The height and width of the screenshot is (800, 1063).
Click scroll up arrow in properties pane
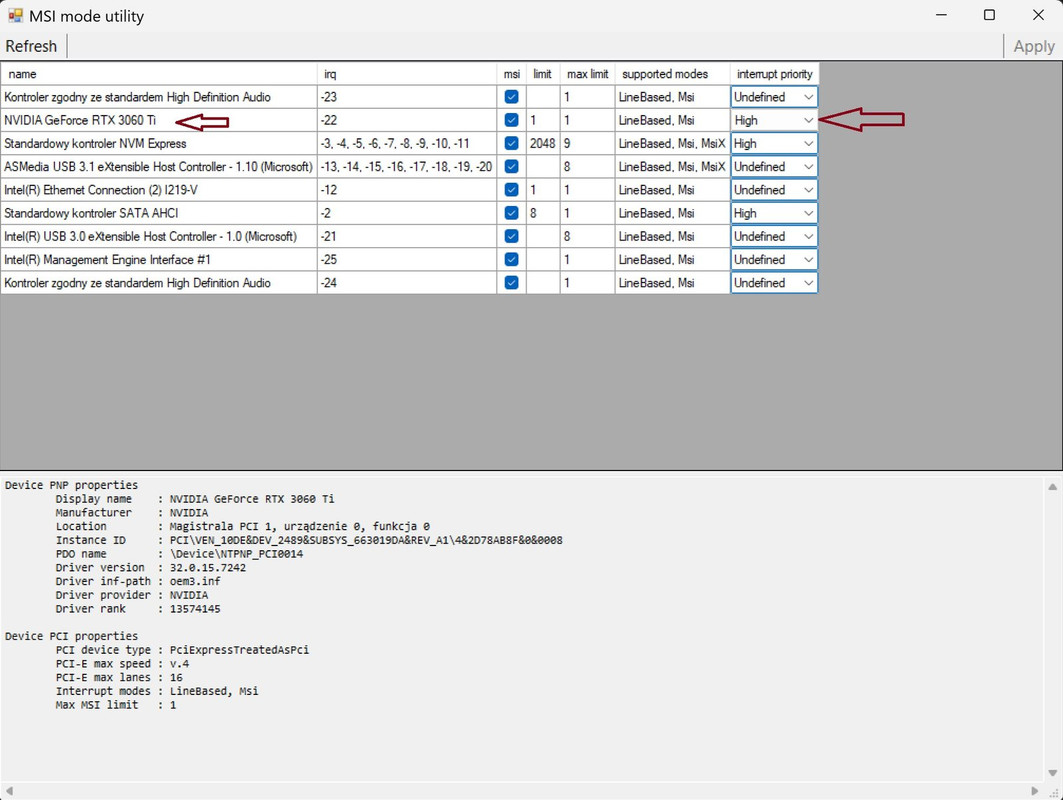[1052, 487]
